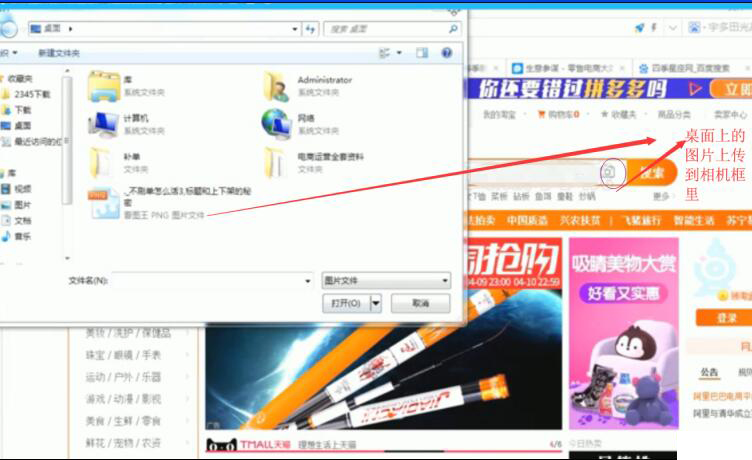Click the 打开(O) button

coord(346,303)
